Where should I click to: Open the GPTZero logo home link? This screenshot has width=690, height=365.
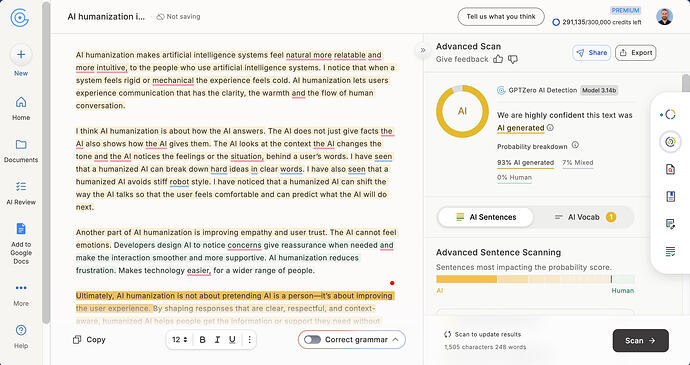click(20, 18)
